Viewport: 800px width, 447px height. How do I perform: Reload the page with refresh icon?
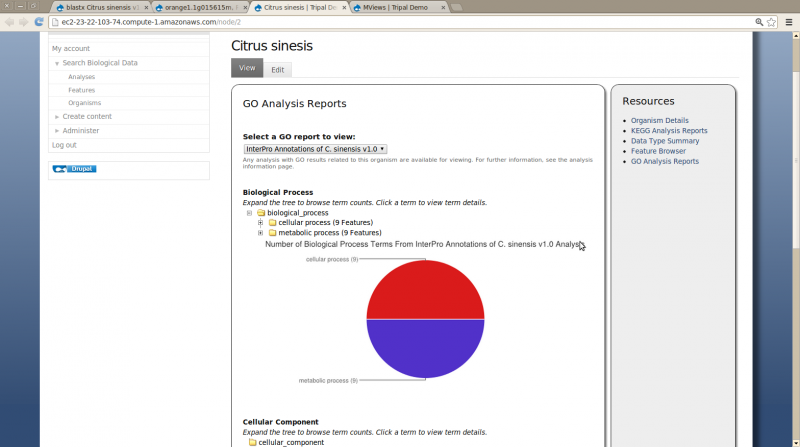click(x=39, y=22)
